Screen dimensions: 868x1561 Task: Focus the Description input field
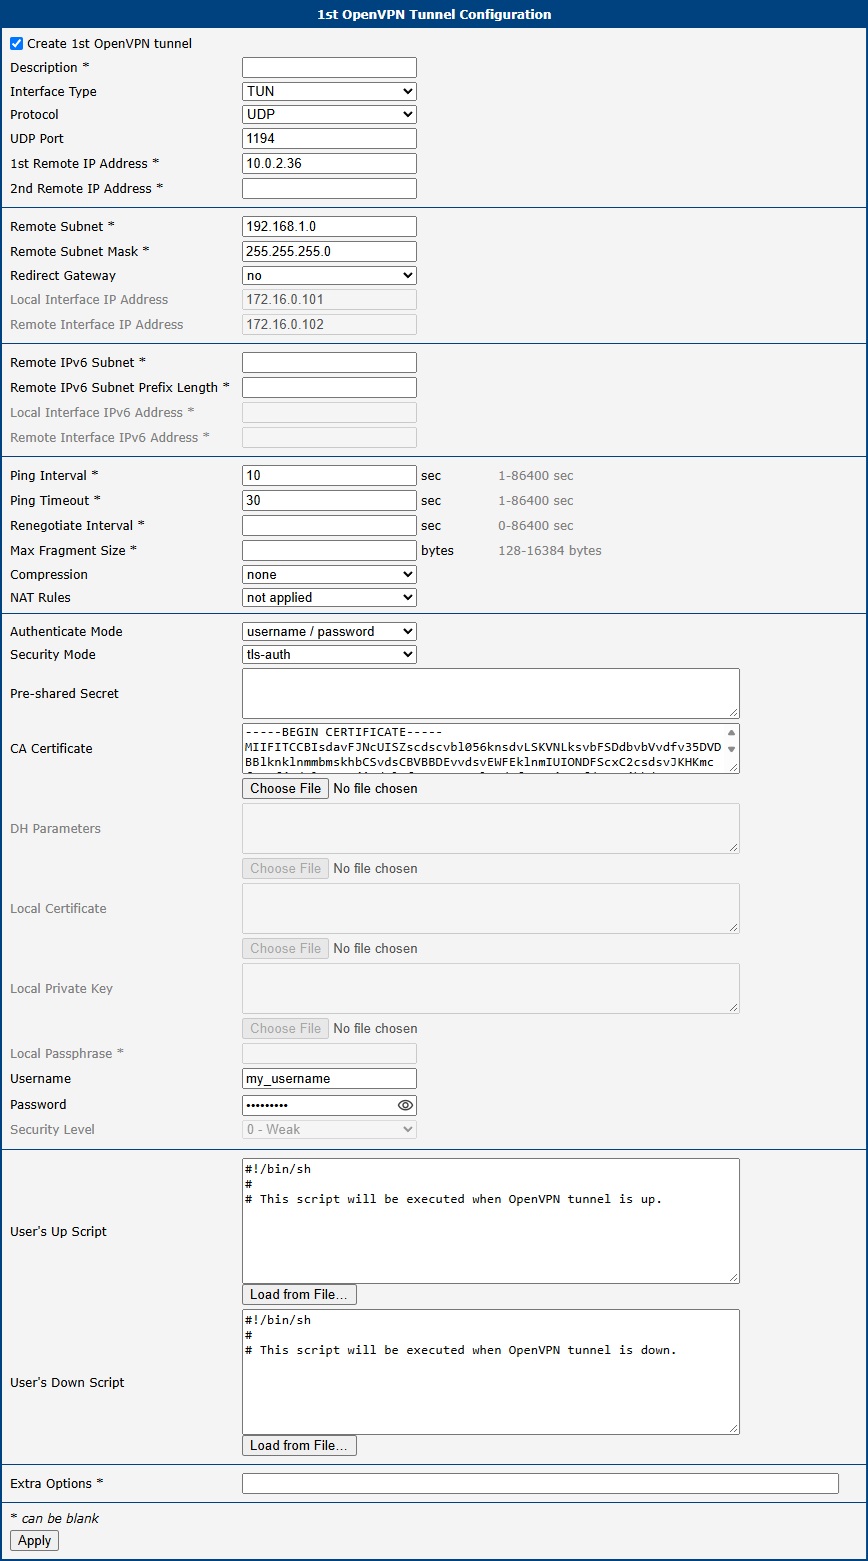(x=329, y=67)
